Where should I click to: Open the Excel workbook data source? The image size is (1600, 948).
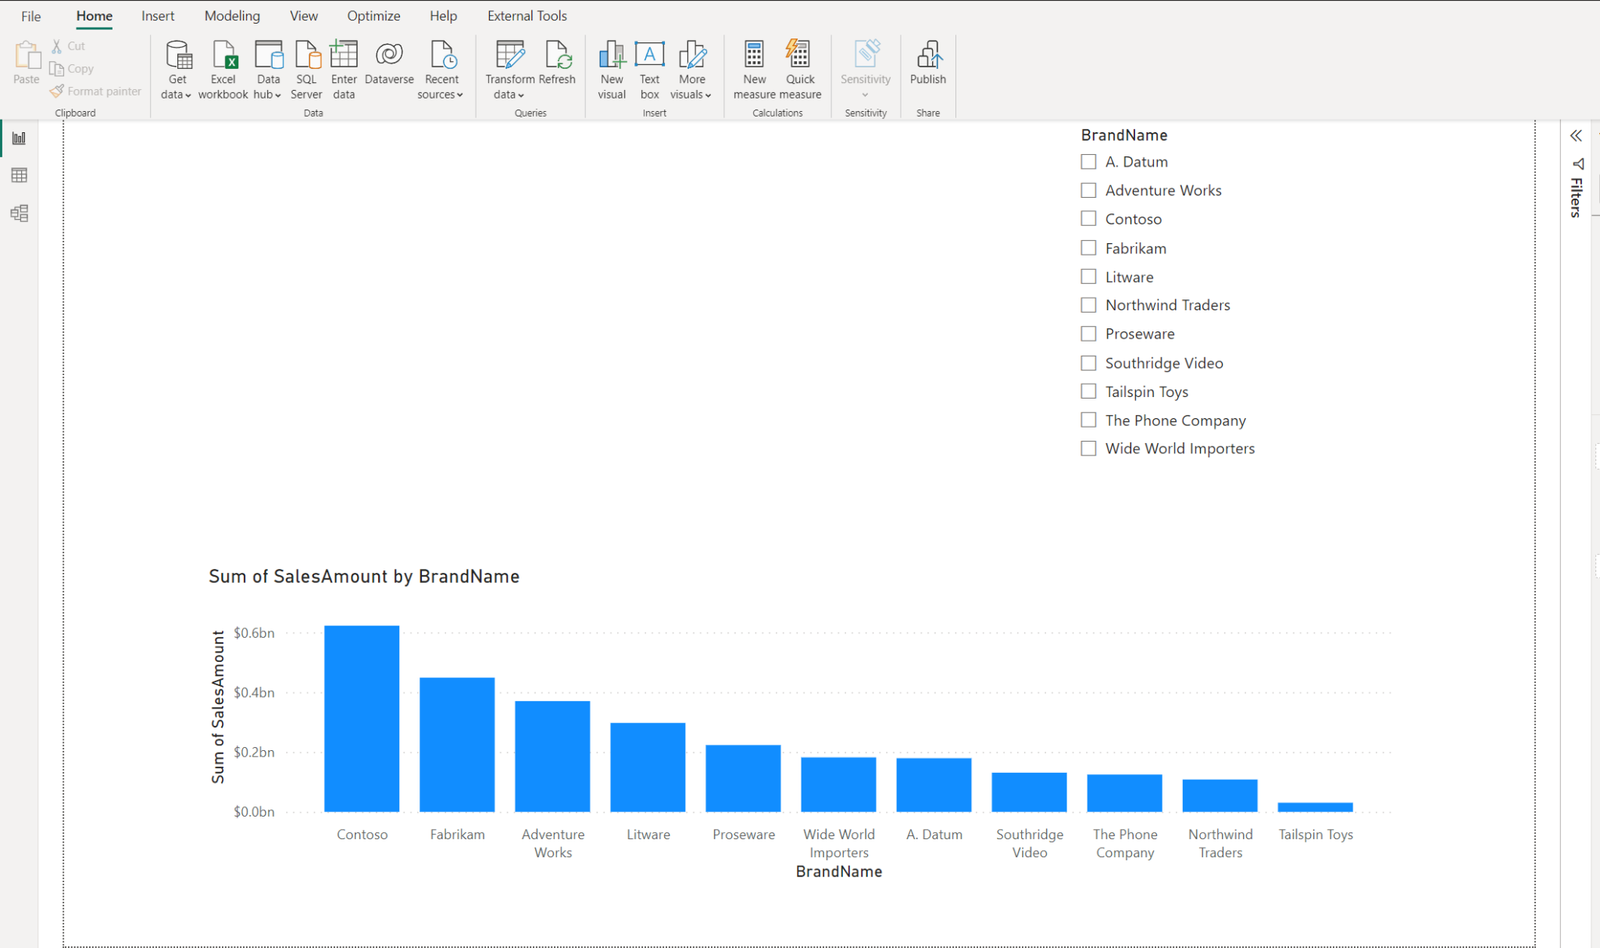[223, 69]
